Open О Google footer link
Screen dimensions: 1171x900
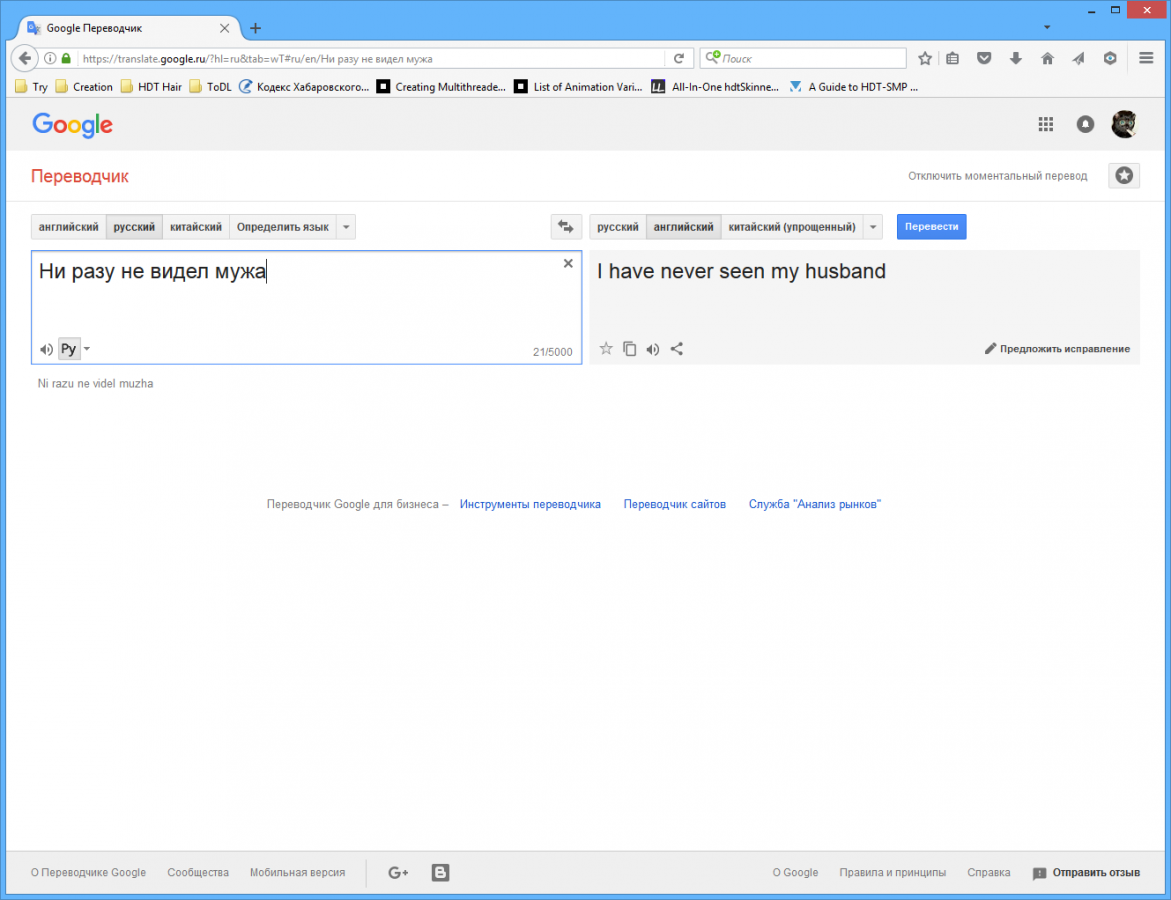coord(795,872)
